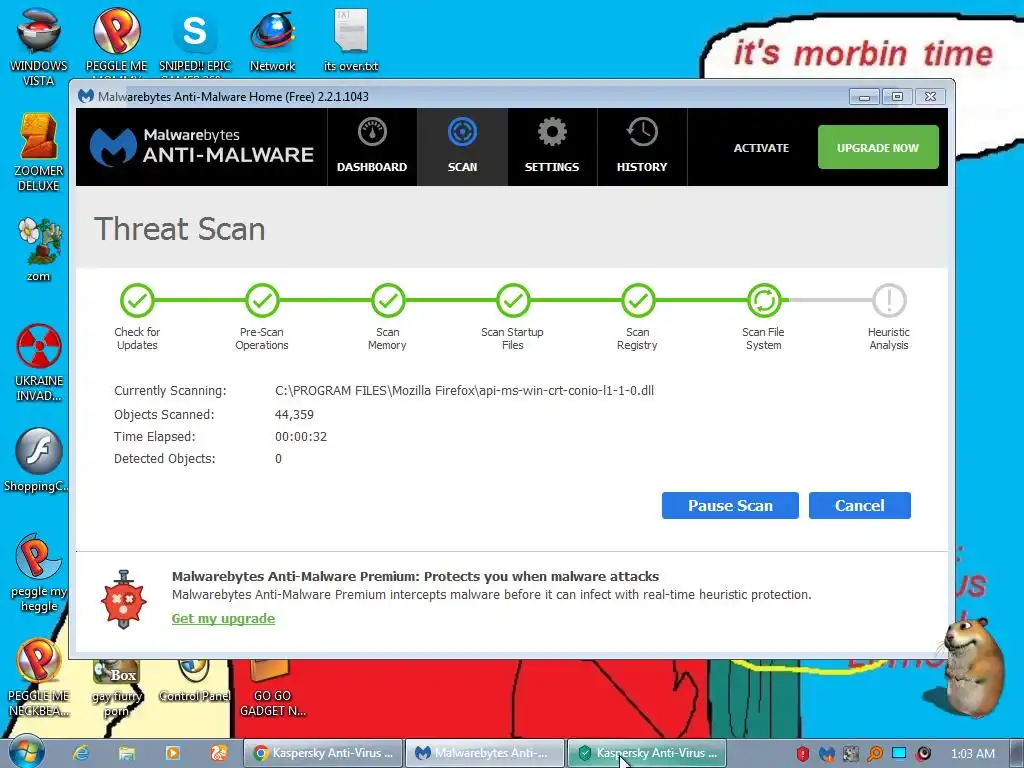Click the Scan Registry step icon

click(637, 300)
